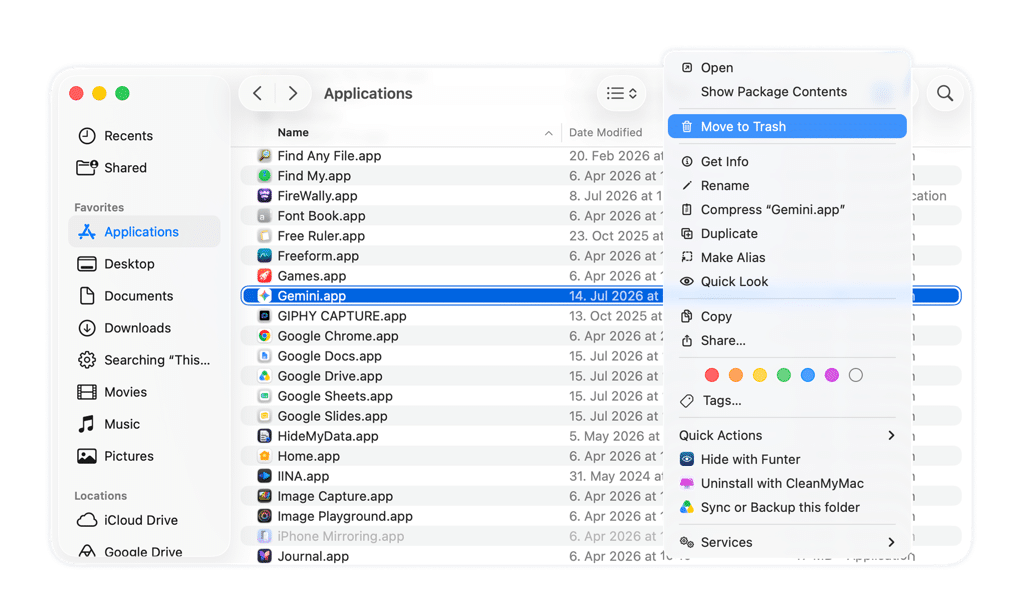Click the HideMyData.app icon
Viewport: 1022px width, 615px height.
coord(264,436)
